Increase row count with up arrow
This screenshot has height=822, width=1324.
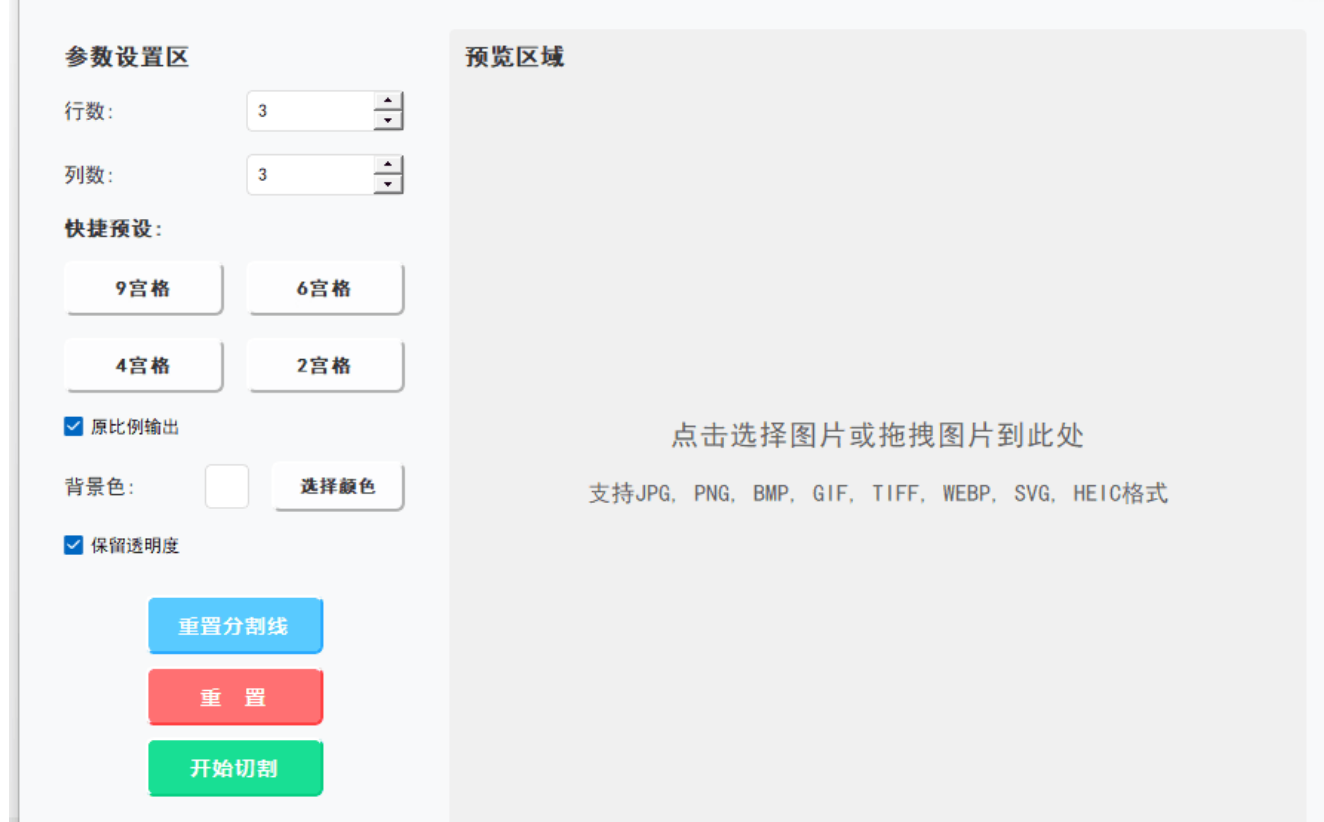[388, 101]
